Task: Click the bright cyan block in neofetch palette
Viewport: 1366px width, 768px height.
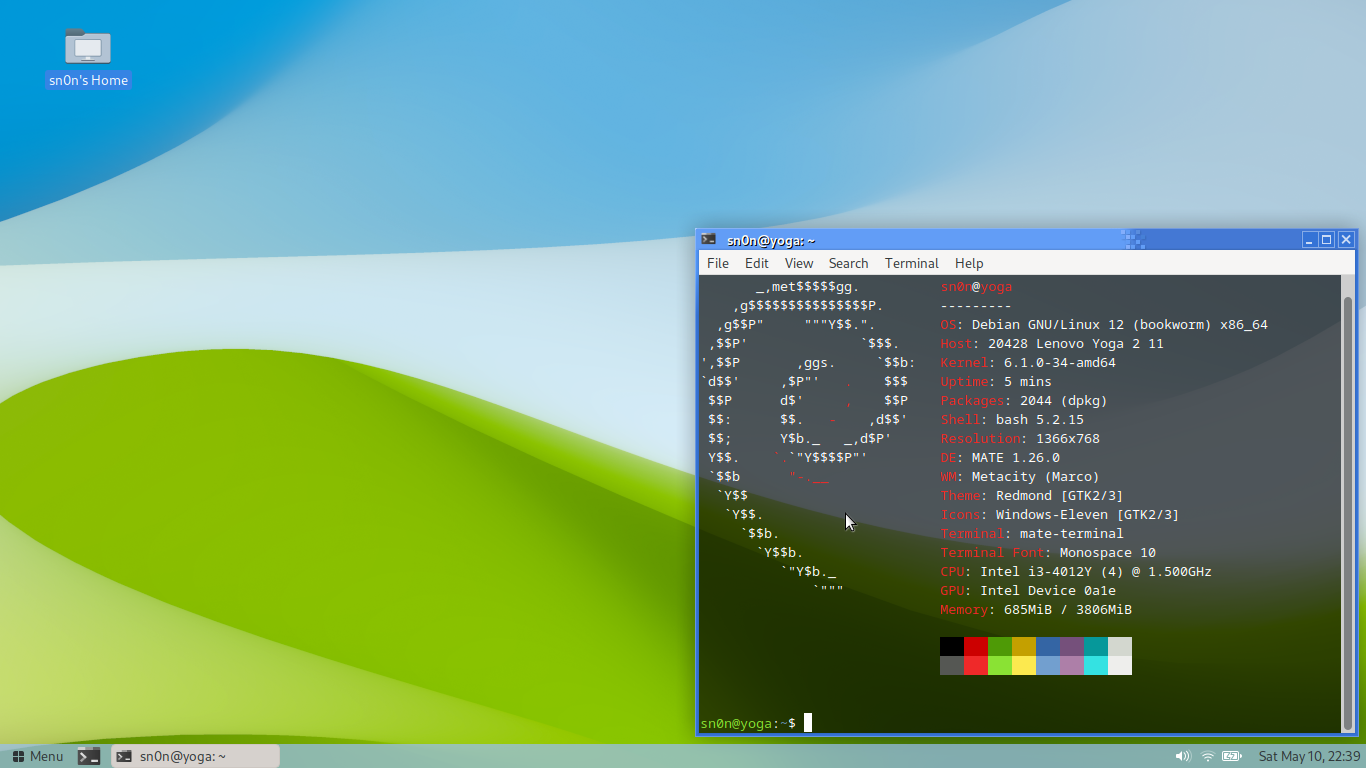Action: tap(1096, 665)
